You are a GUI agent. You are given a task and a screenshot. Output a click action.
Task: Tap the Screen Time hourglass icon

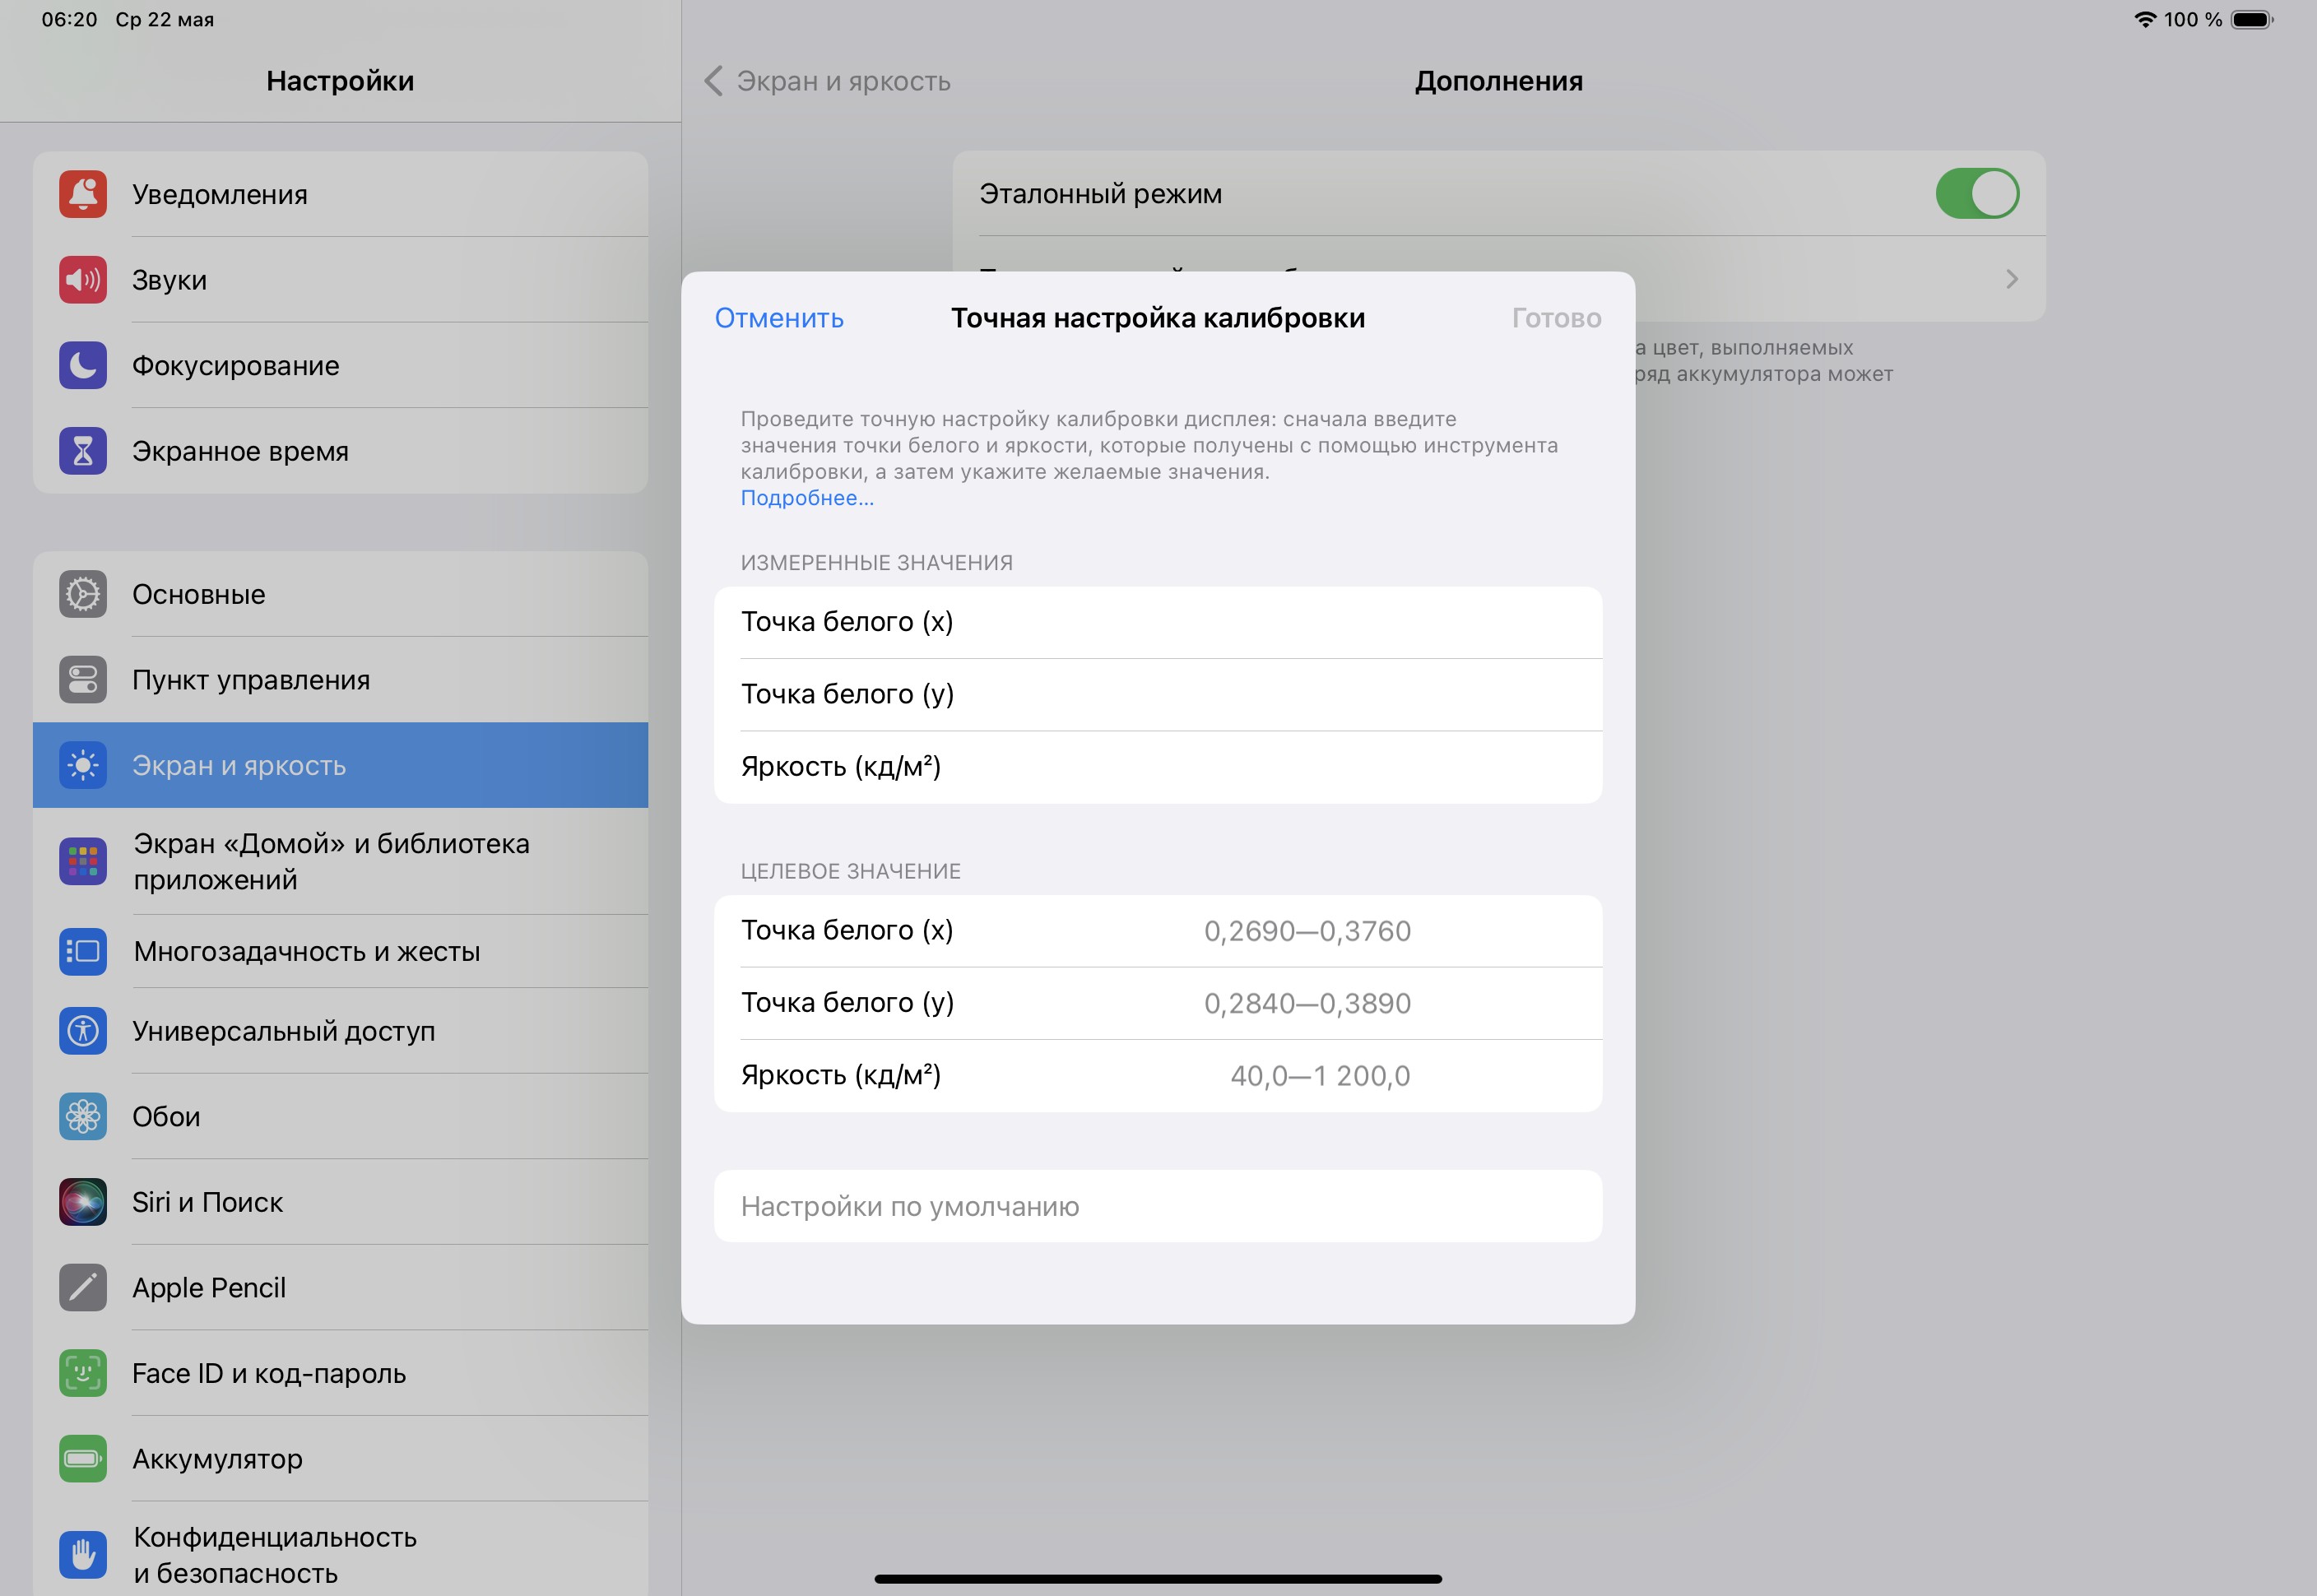point(83,451)
